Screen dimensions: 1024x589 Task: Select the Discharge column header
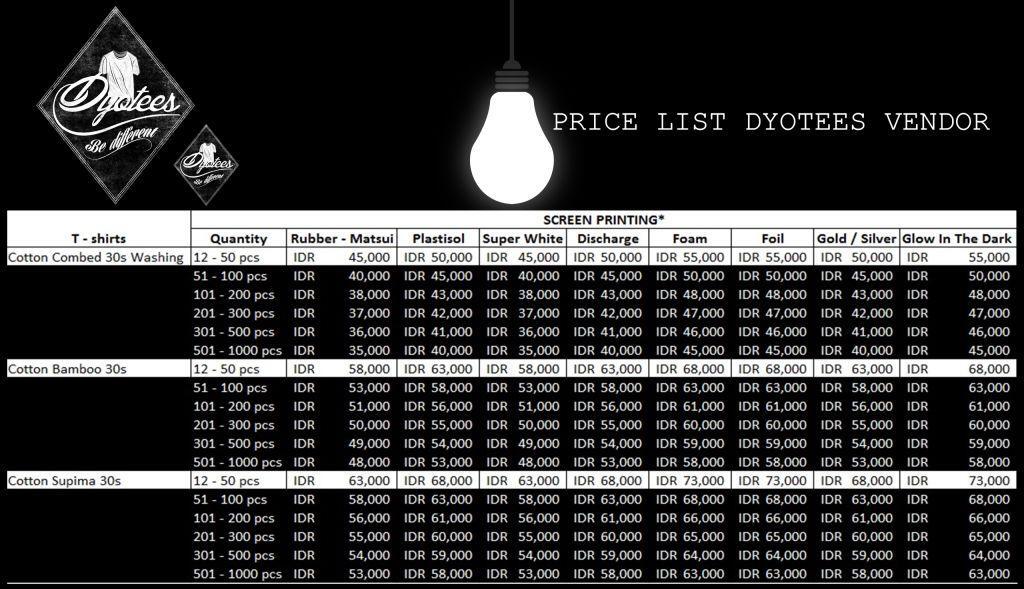point(607,238)
